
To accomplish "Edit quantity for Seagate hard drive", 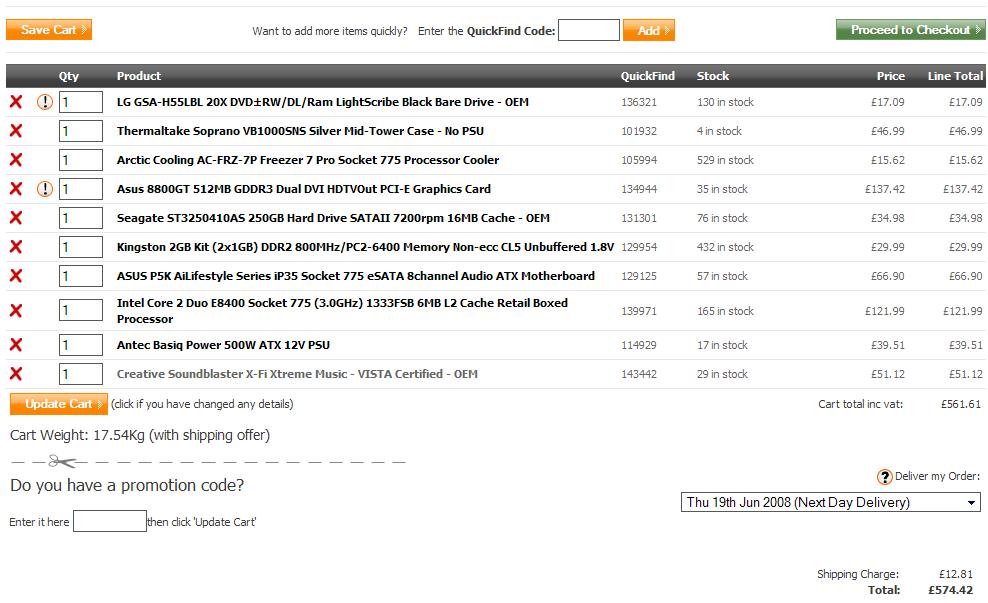I will (81, 218).
